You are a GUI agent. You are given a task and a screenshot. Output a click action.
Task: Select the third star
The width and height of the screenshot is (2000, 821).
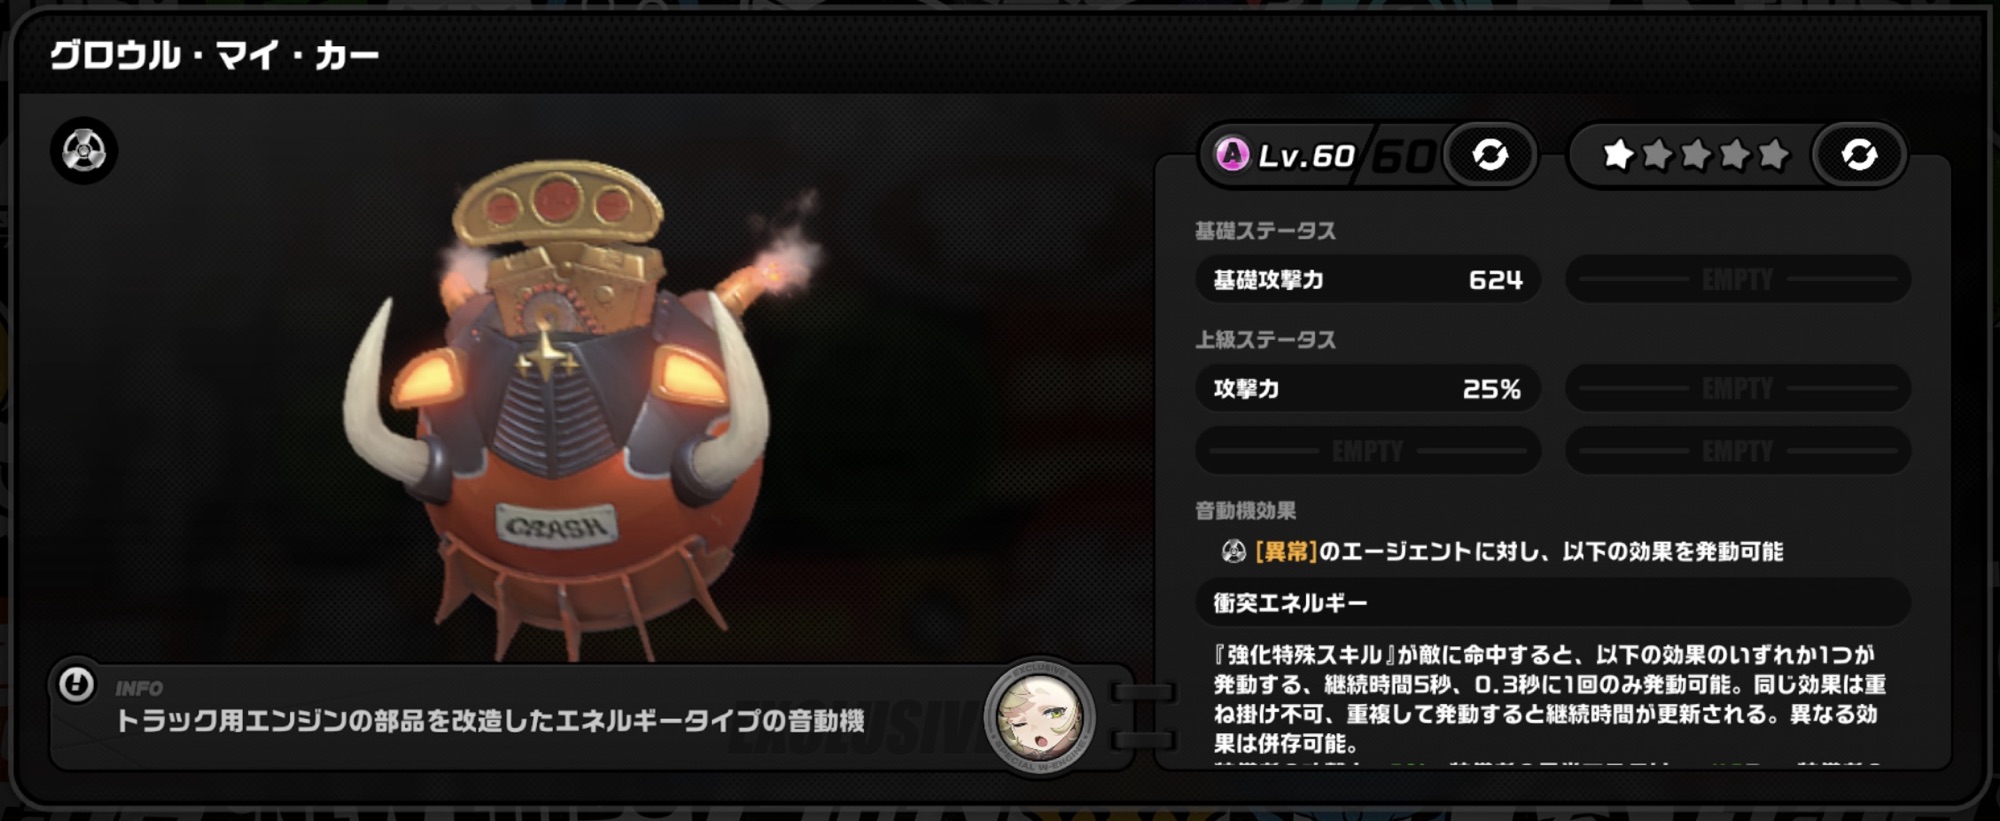point(1696,154)
